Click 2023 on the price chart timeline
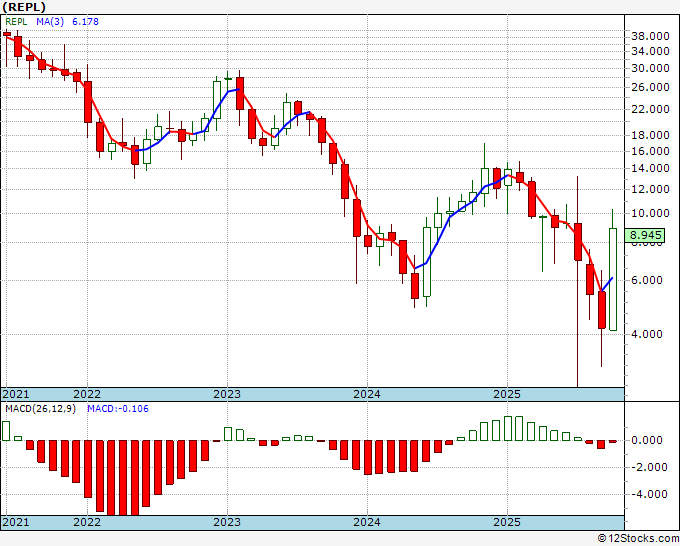 [x=227, y=394]
